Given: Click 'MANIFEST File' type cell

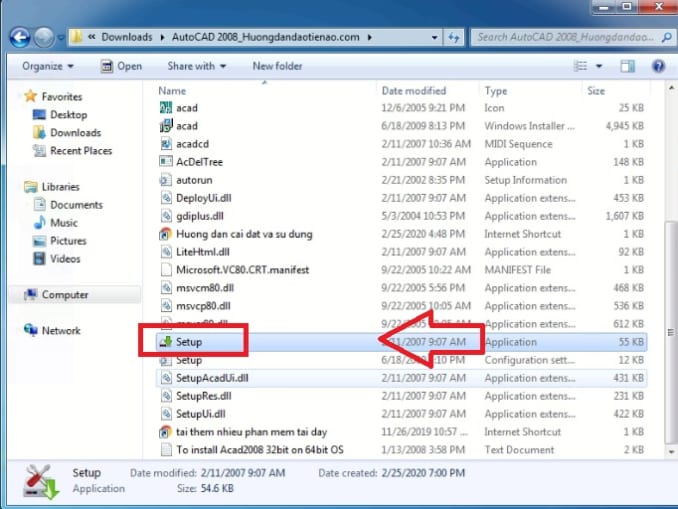Looking at the screenshot, I should pos(517,270).
